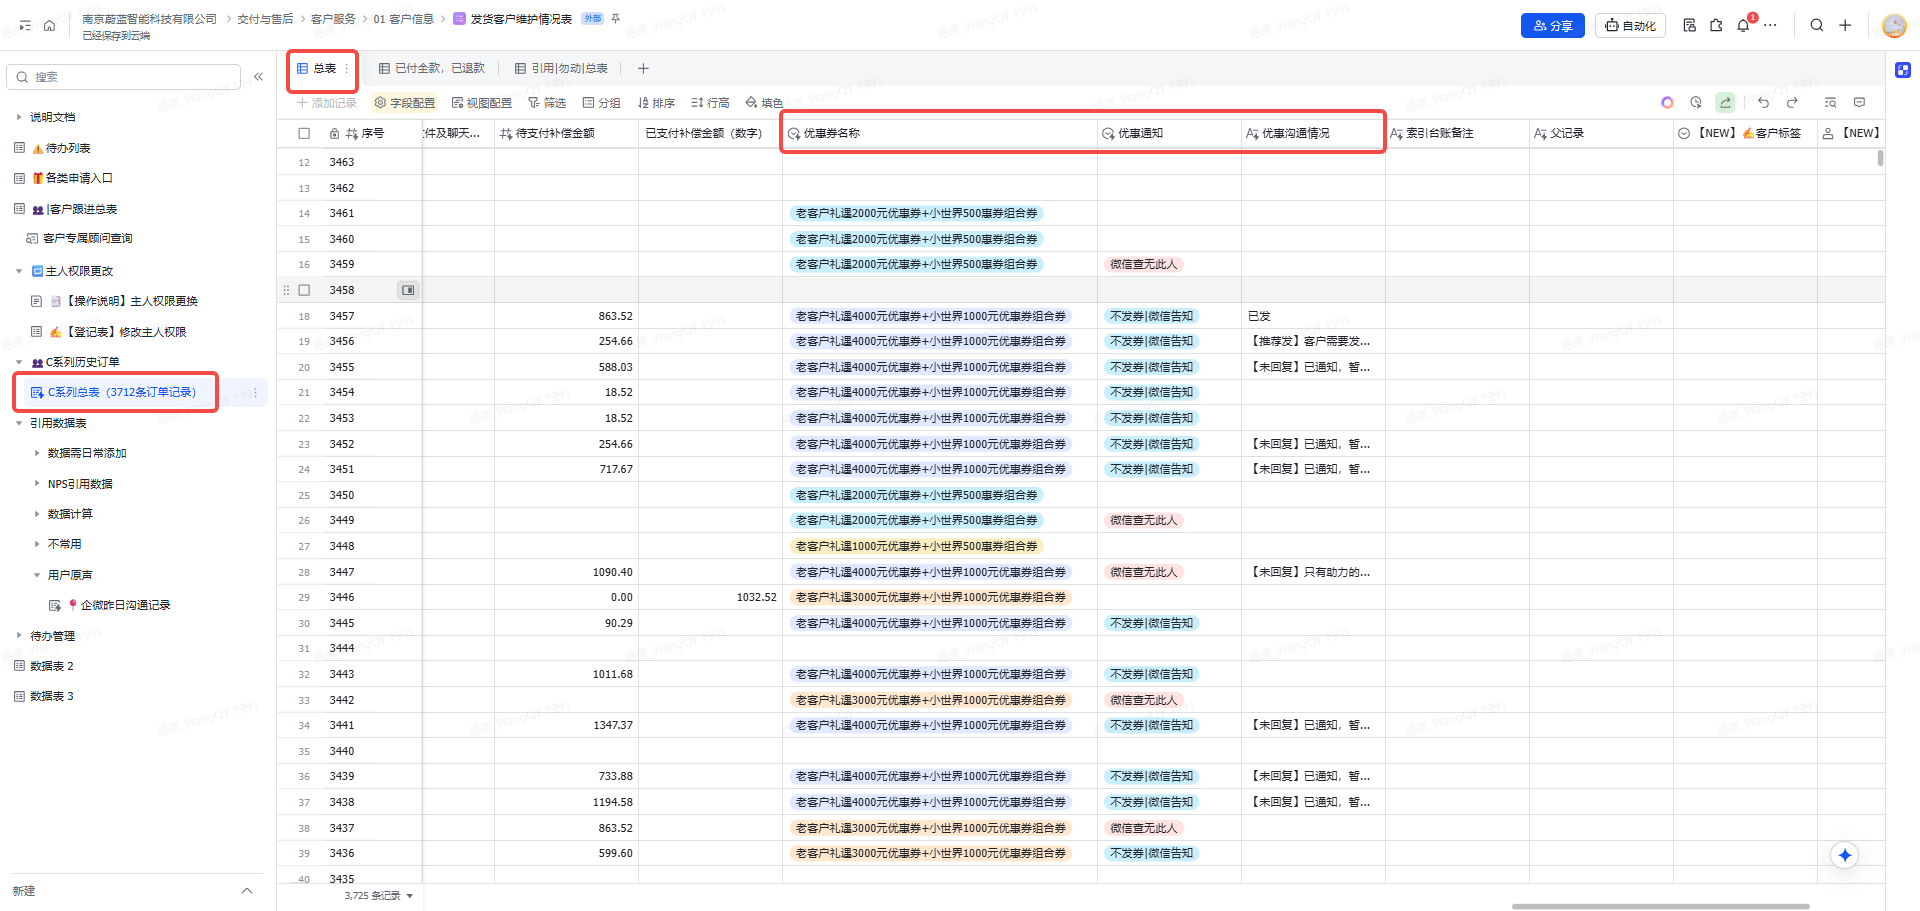Open the comments icon in the toolbar
The height and width of the screenshot is (911, 1920).
[1859, 103]
